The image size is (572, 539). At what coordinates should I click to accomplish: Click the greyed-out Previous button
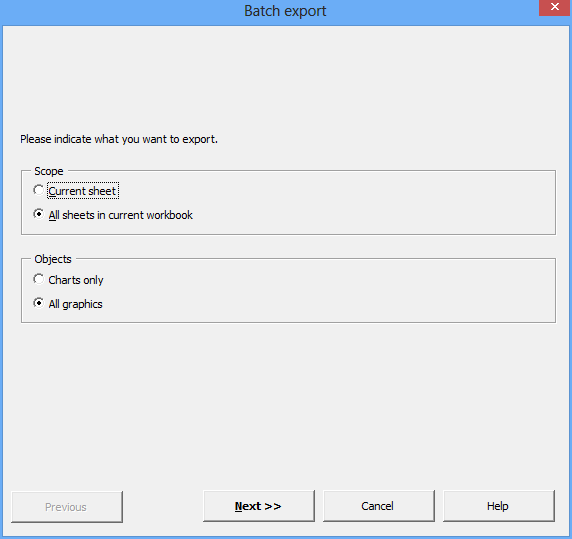click(67, 507)
